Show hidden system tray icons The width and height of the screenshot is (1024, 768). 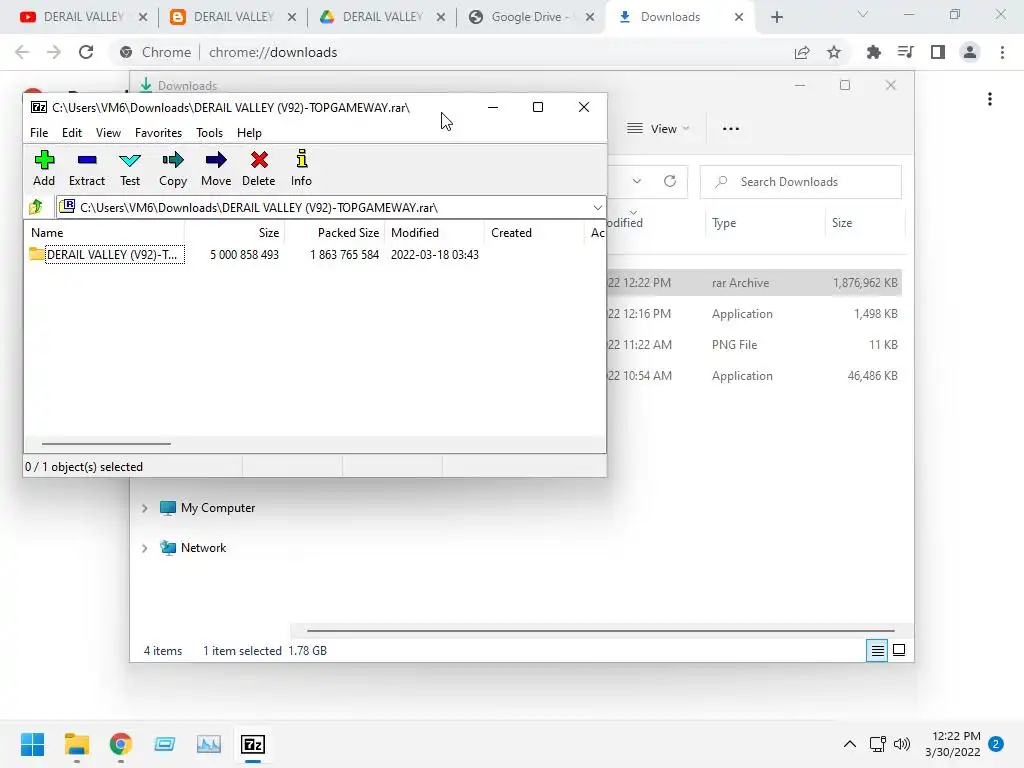(x=850, y=744)
